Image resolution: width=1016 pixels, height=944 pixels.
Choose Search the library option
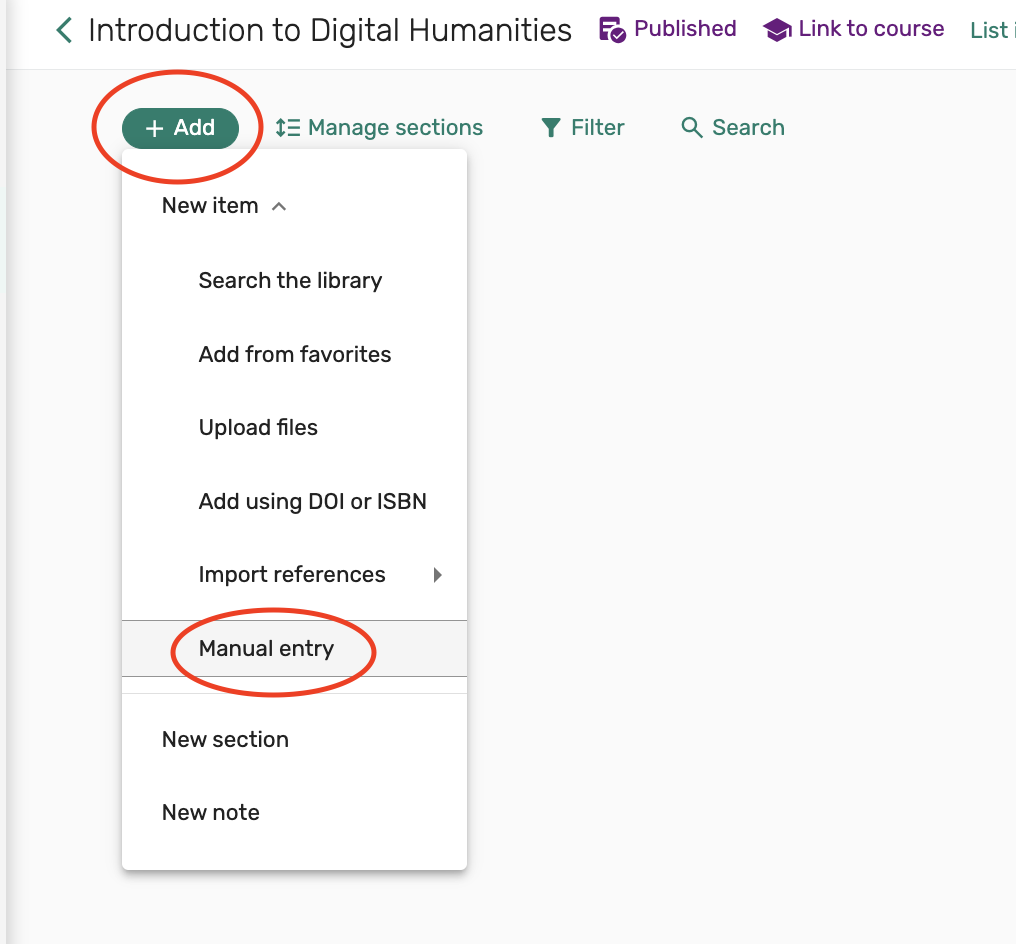[x=290, y=281]
